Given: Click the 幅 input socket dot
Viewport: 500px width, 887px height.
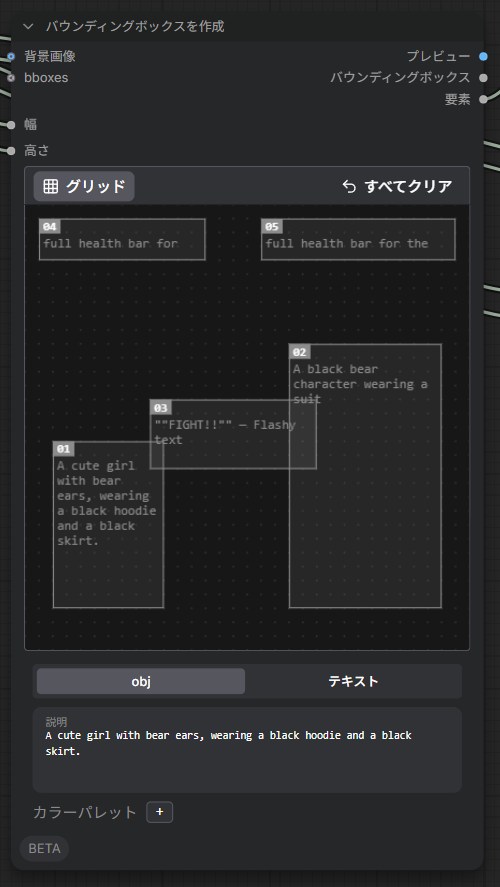Looking at the screenshot, I should 10,124.
